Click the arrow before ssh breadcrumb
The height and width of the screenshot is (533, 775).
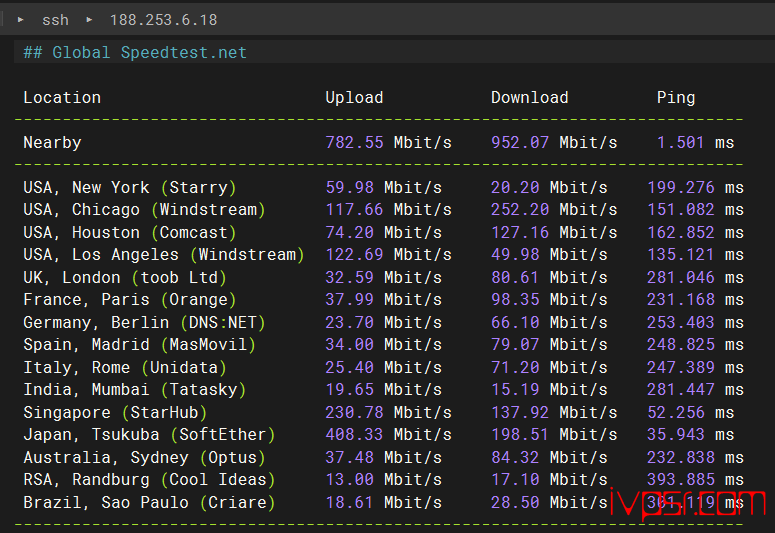[20, 20]
